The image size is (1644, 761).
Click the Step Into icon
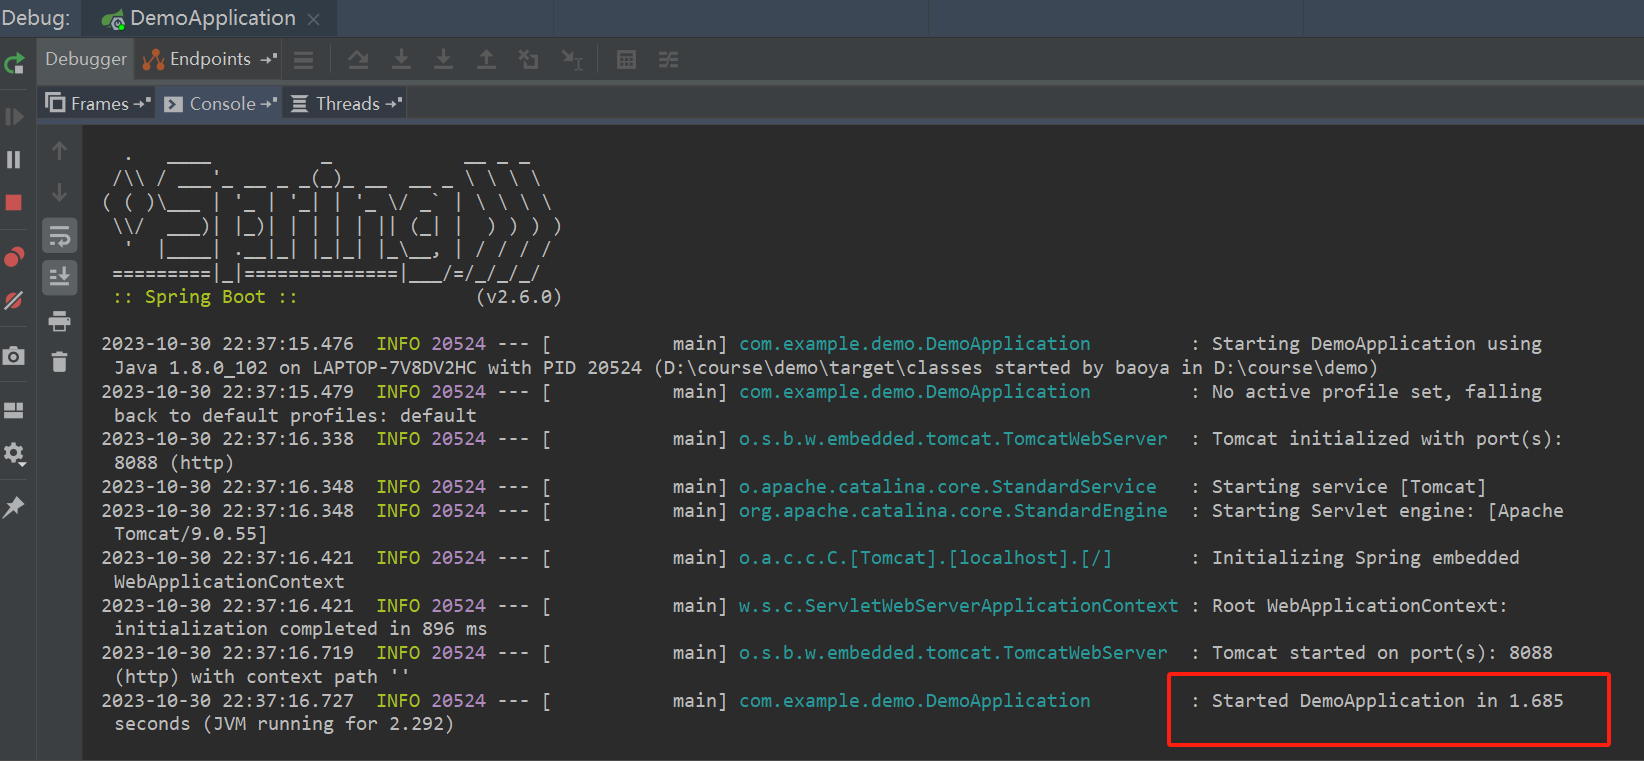401,60
